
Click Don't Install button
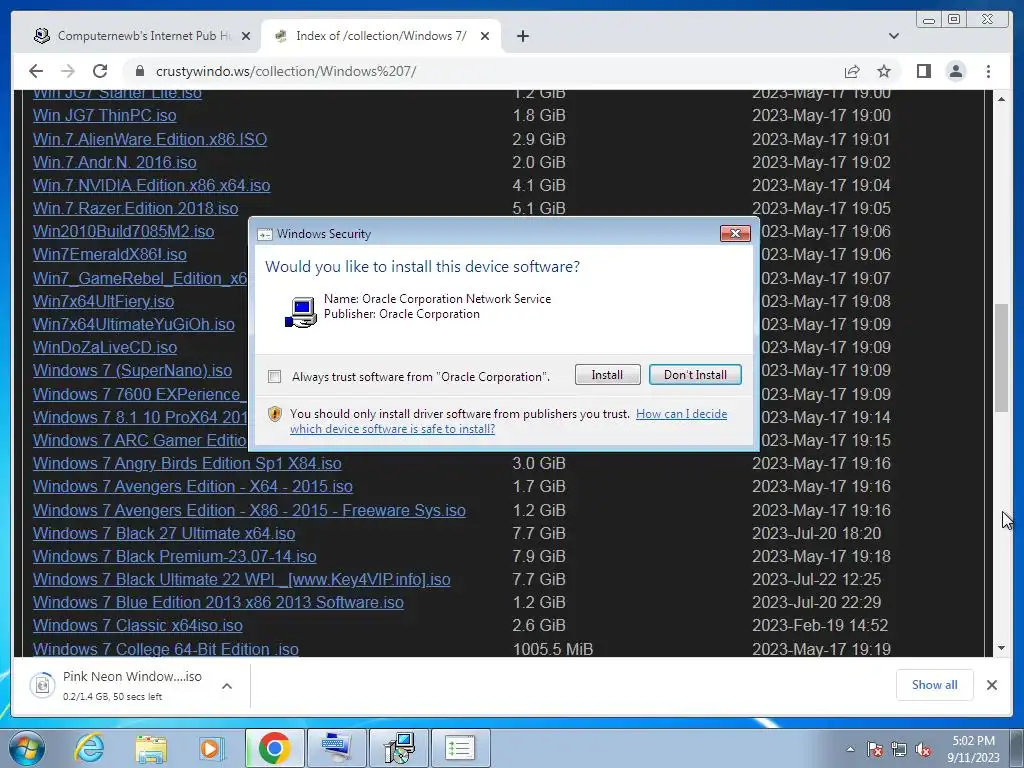coord(695,375)
